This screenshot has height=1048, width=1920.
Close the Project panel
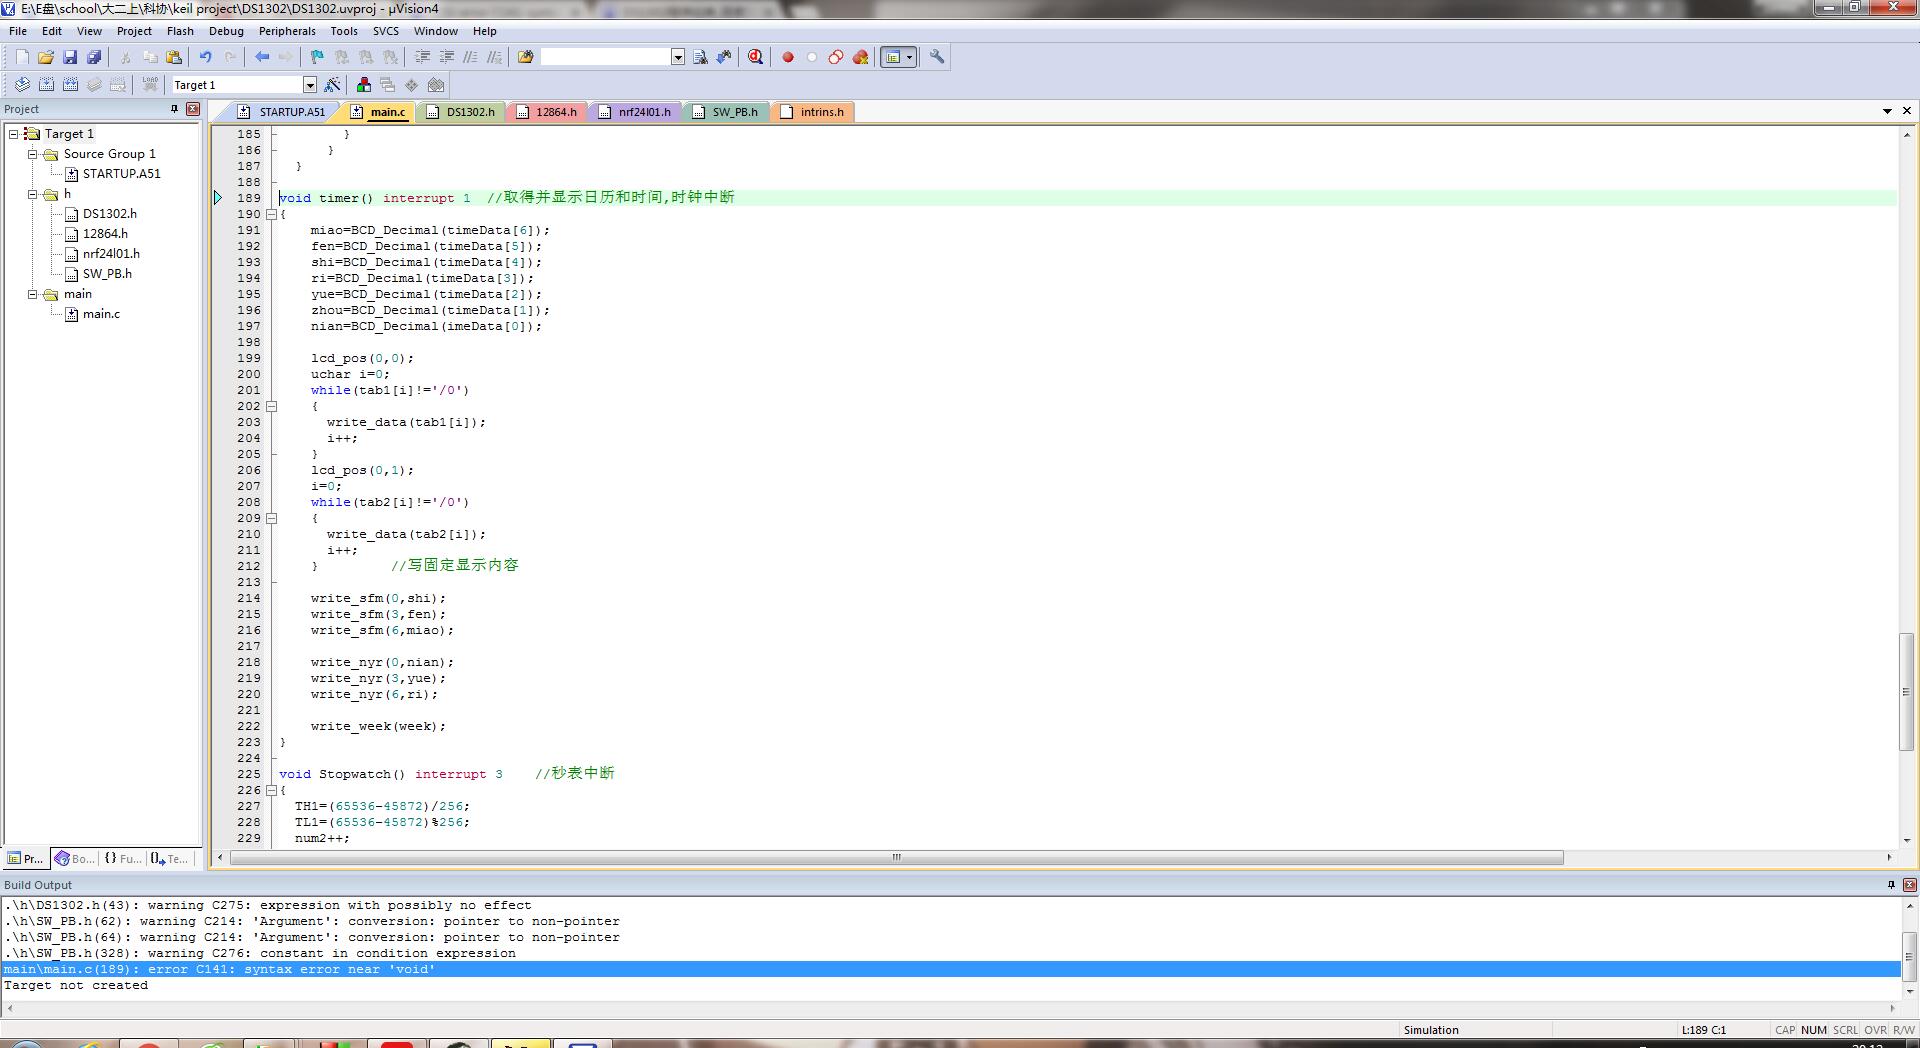(193, 109)
